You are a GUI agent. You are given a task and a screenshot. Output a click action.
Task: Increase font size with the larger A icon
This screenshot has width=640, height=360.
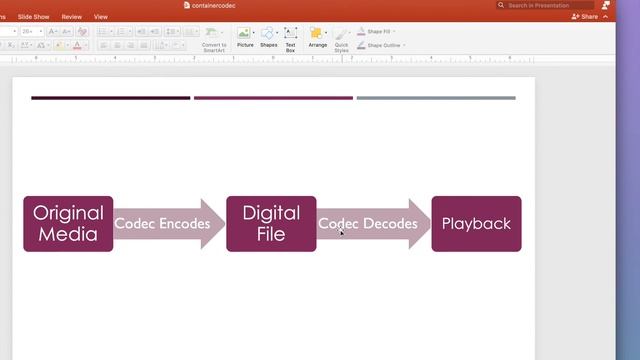coord(53,31)
